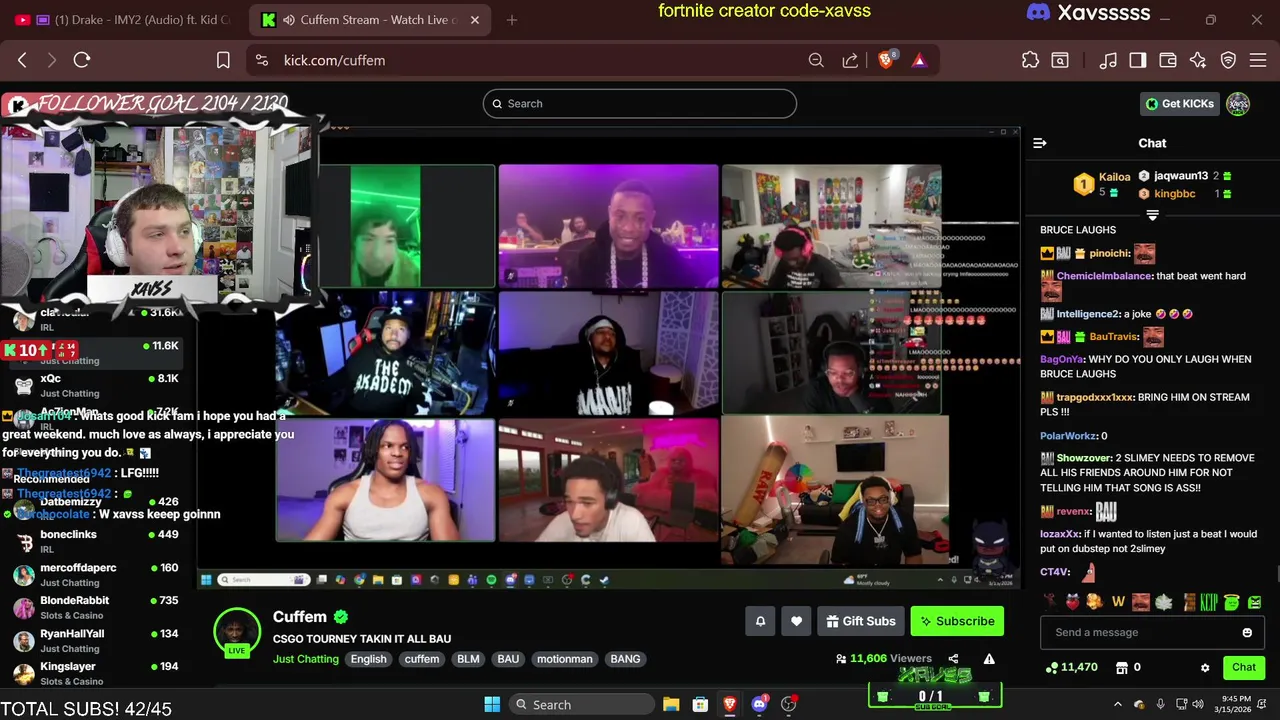Click the green Subscribe button
Viewport: 1280px width, 720px height.
[957, 621]
